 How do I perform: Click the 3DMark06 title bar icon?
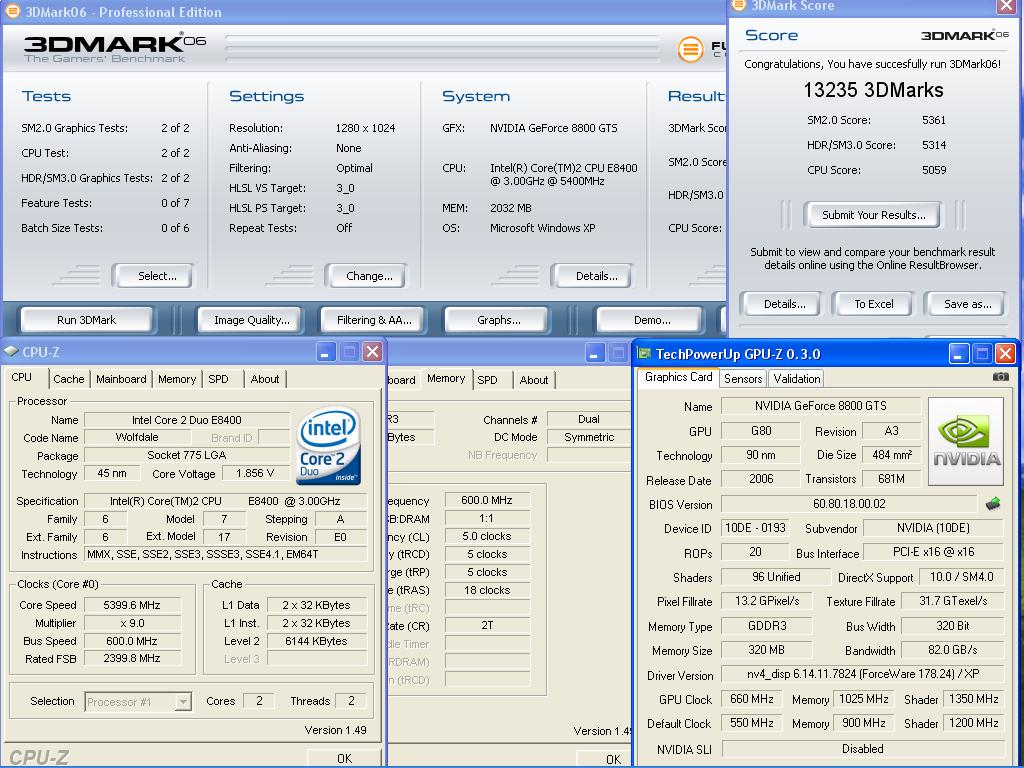click(x=12, y=11)
